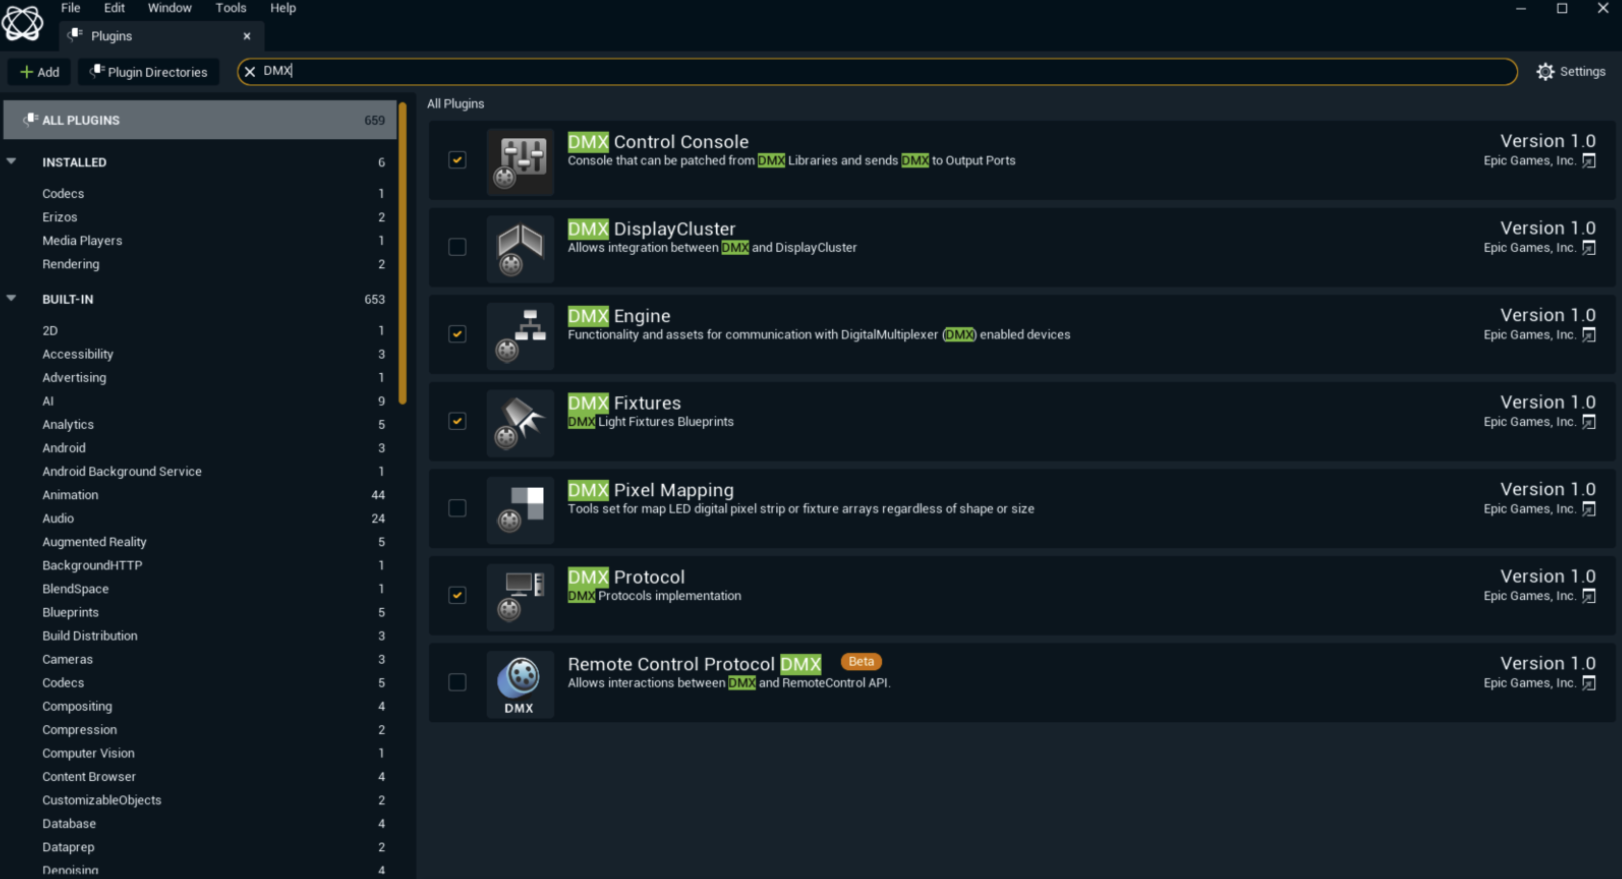Click inside the plugin search box
This screenshot has width=1622, height=879.
click(x=880, y=72)
